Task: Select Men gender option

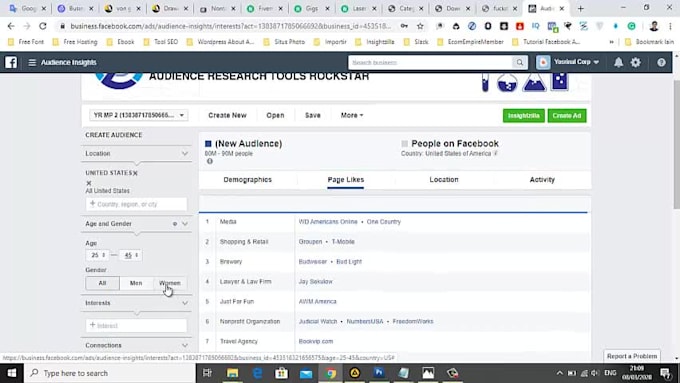Action: (136, 283)
